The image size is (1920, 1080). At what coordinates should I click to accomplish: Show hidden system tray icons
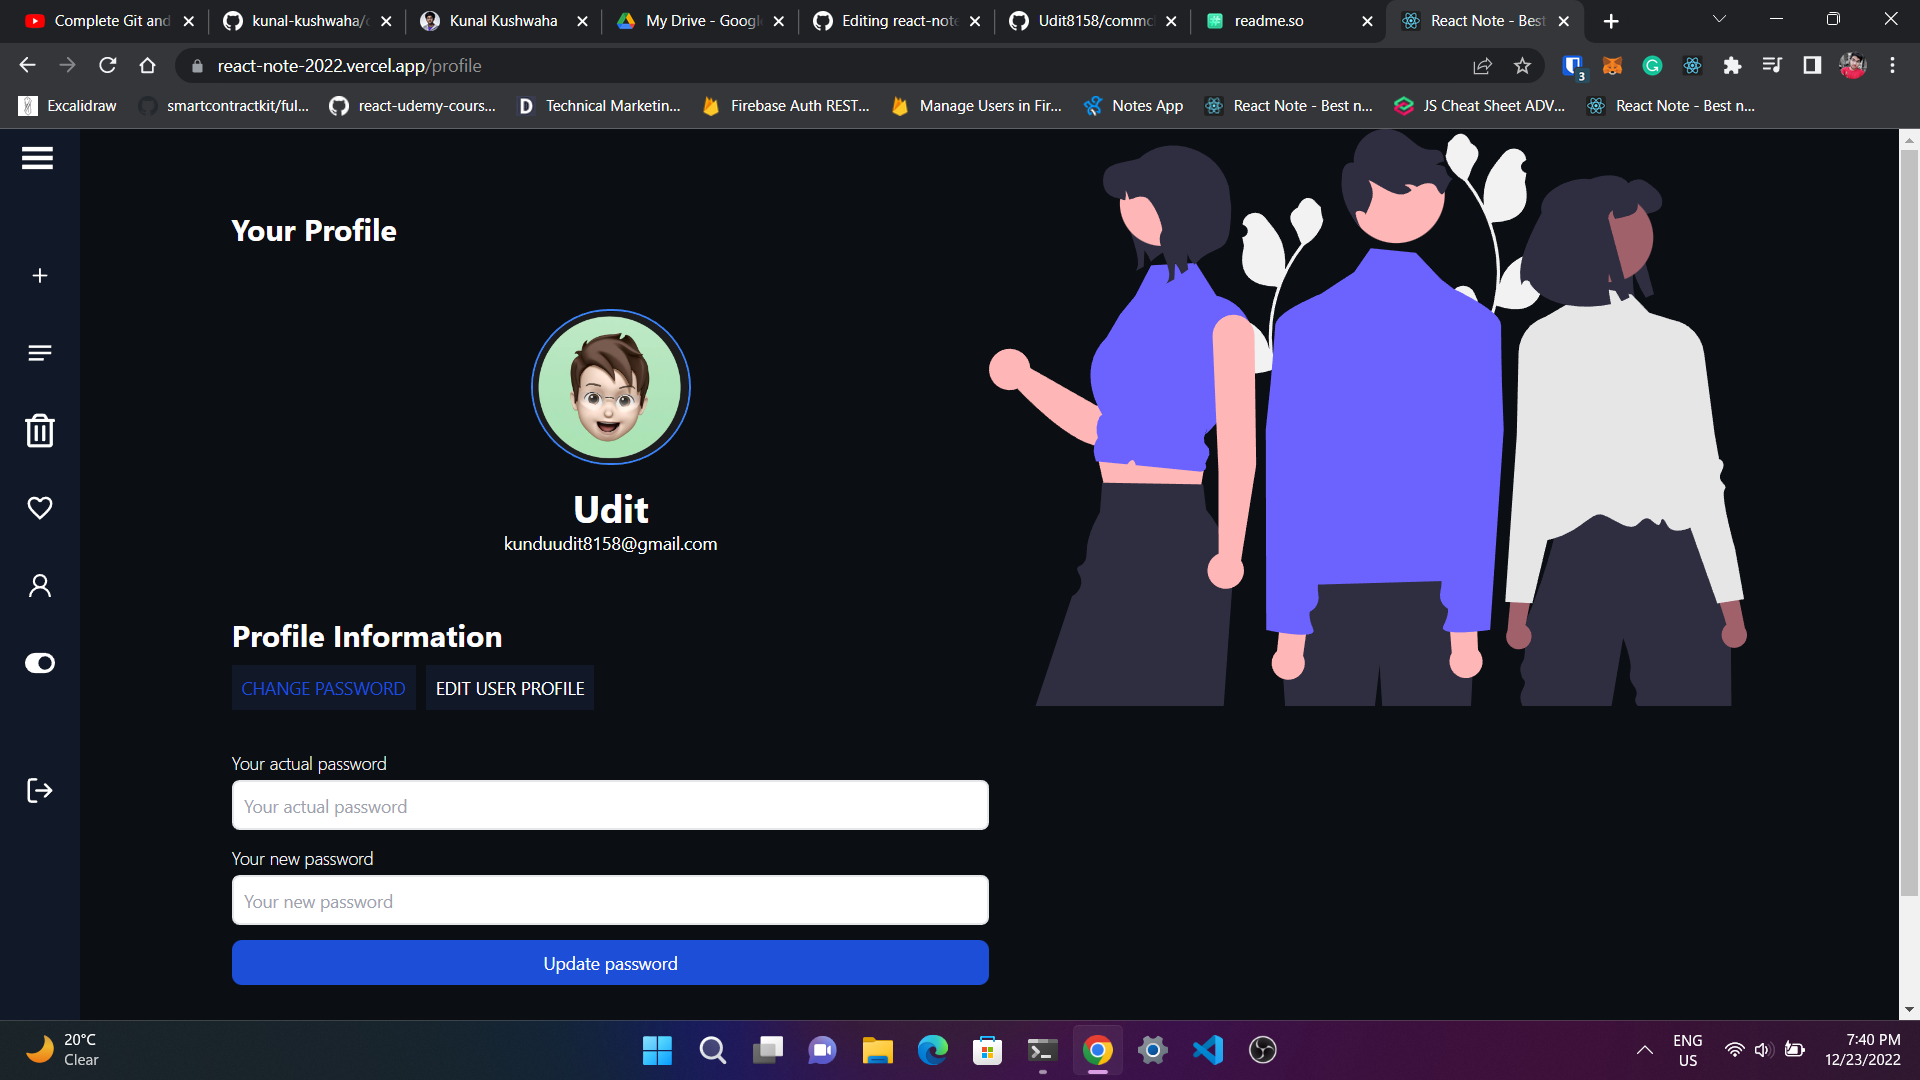coord(1644,1050)
